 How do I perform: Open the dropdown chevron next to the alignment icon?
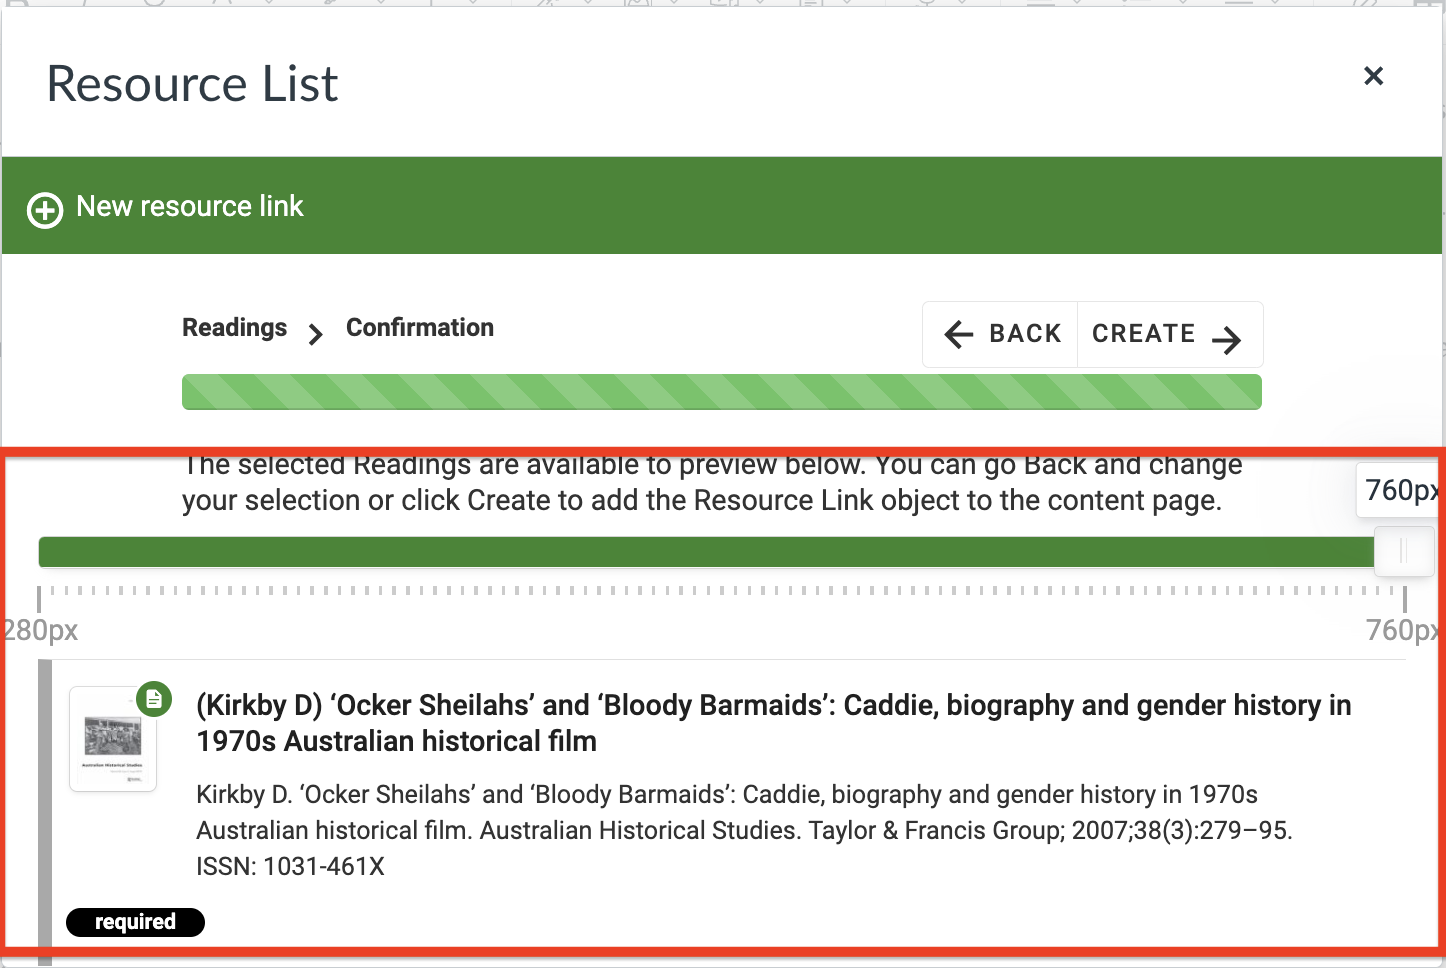click(x=846, y=6)
